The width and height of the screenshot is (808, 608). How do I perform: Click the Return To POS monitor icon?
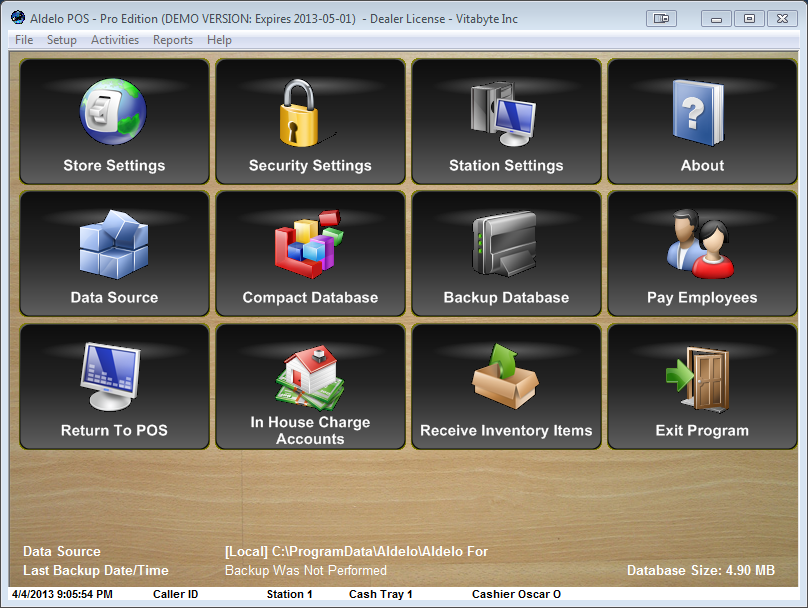coord(113,376)
